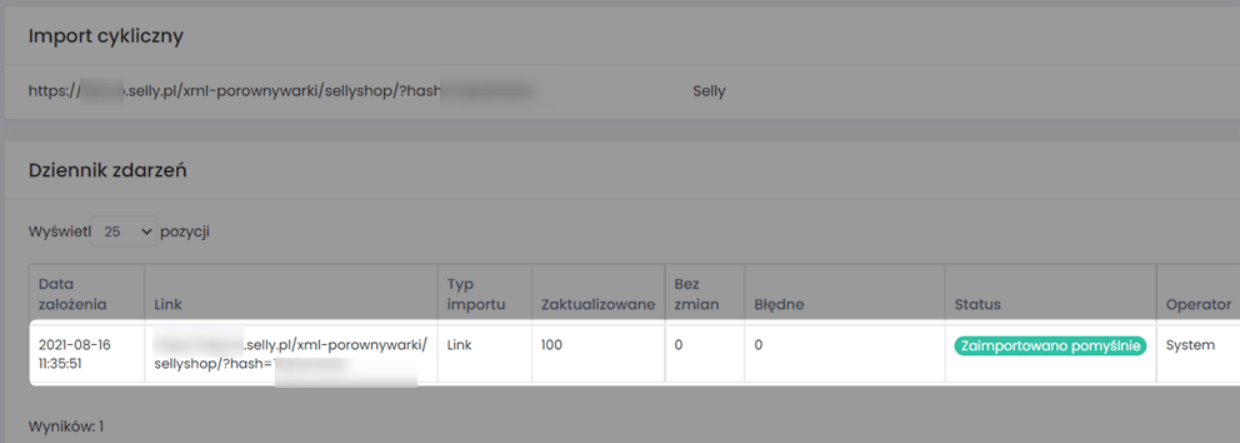Image resolution: width=1243 pixels, height=443 pixels.
Task: Click the Link import type cell
Action: coord(462,345)
